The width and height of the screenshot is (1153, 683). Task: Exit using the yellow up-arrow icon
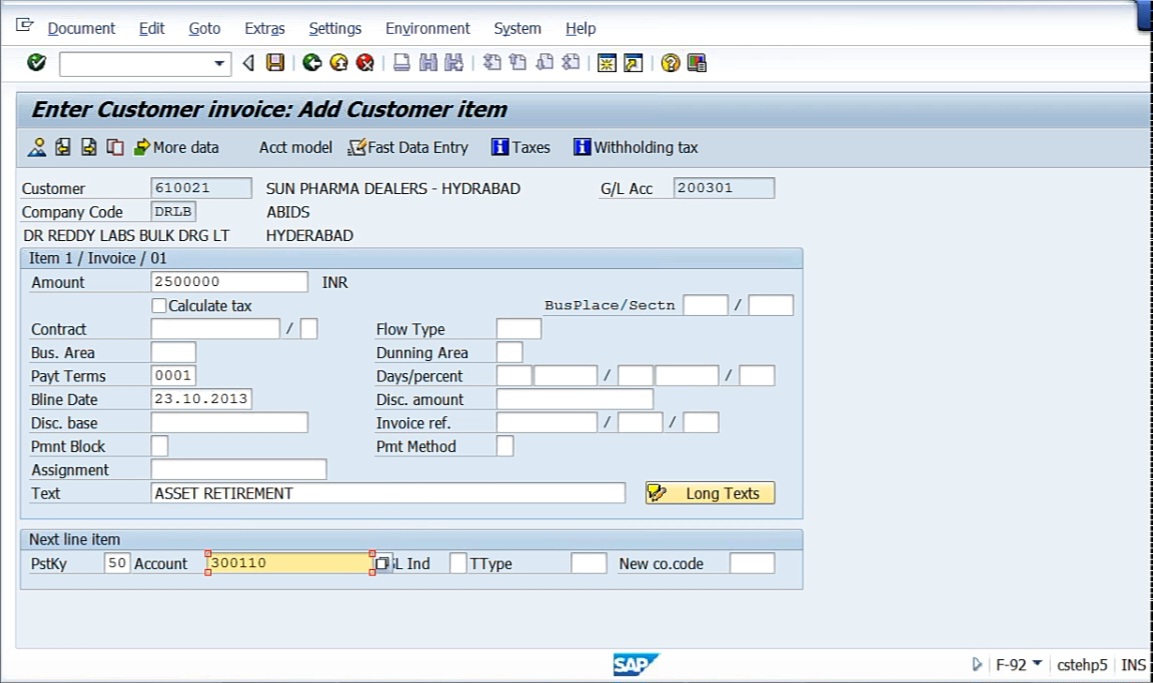click(x=339, y=63)
